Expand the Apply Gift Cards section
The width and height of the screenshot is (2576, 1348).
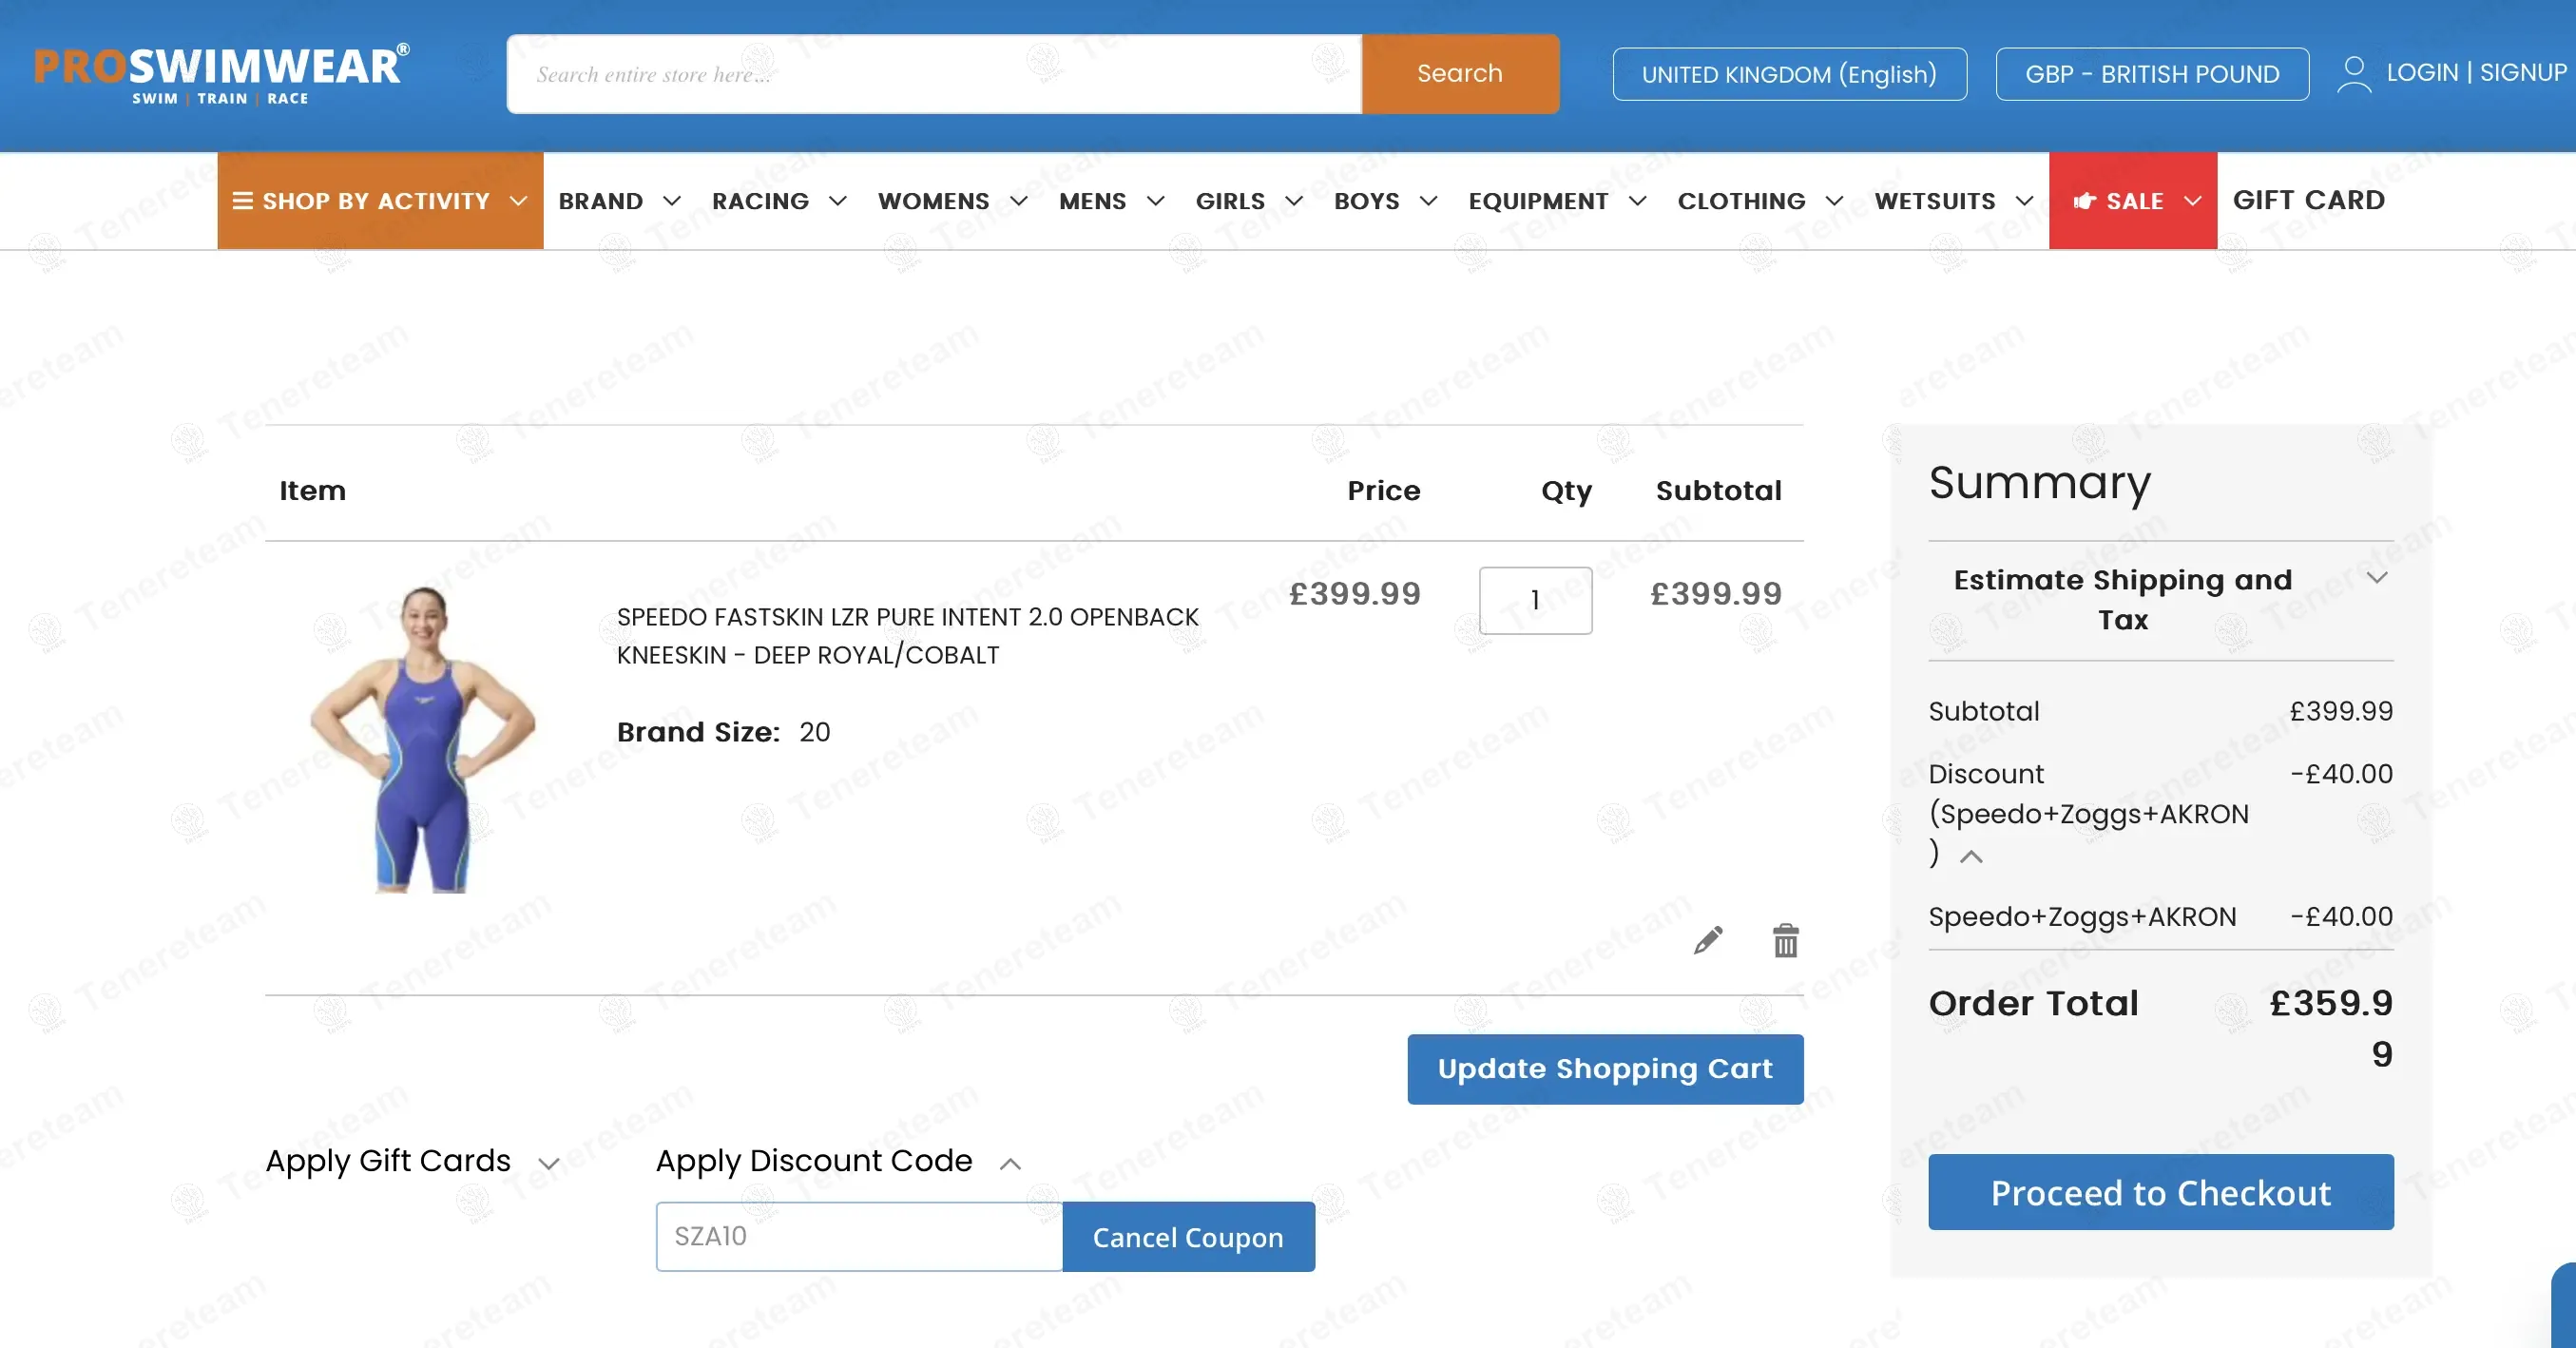pyautogui.click(x=412, y=1161)
